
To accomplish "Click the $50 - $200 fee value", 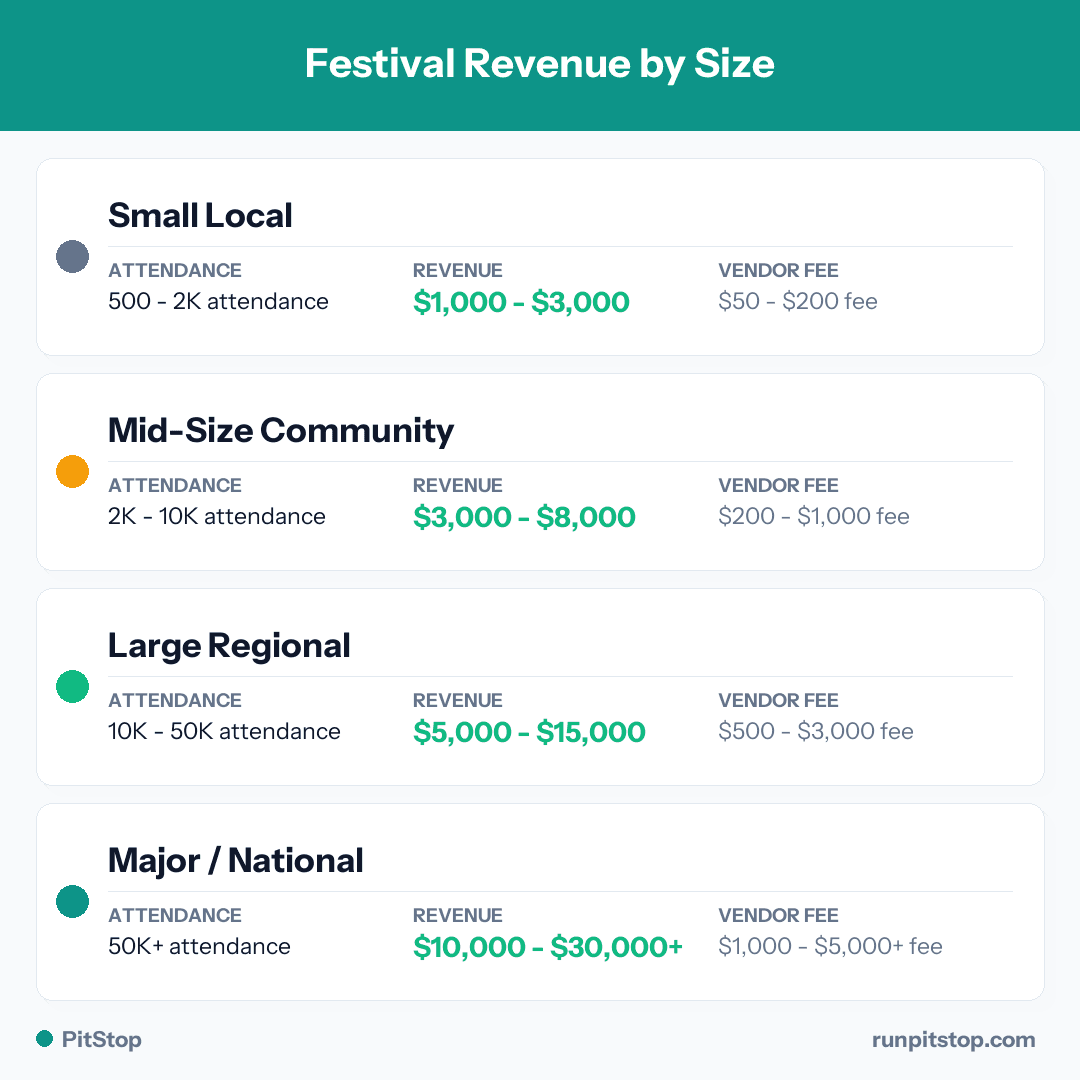I will (798, 302).
